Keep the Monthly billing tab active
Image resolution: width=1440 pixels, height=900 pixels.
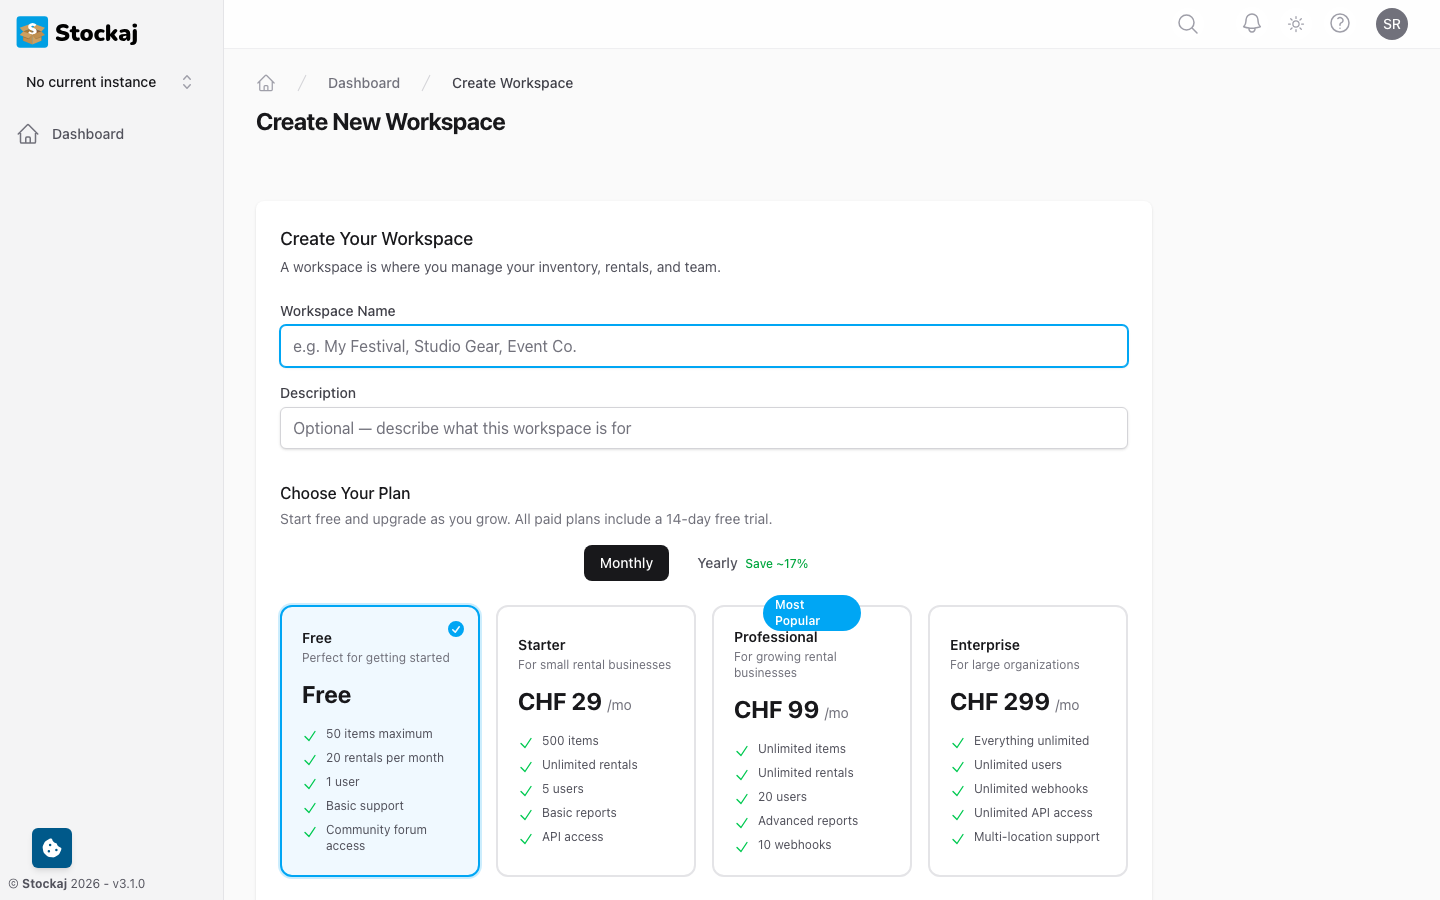pos(626,563)
